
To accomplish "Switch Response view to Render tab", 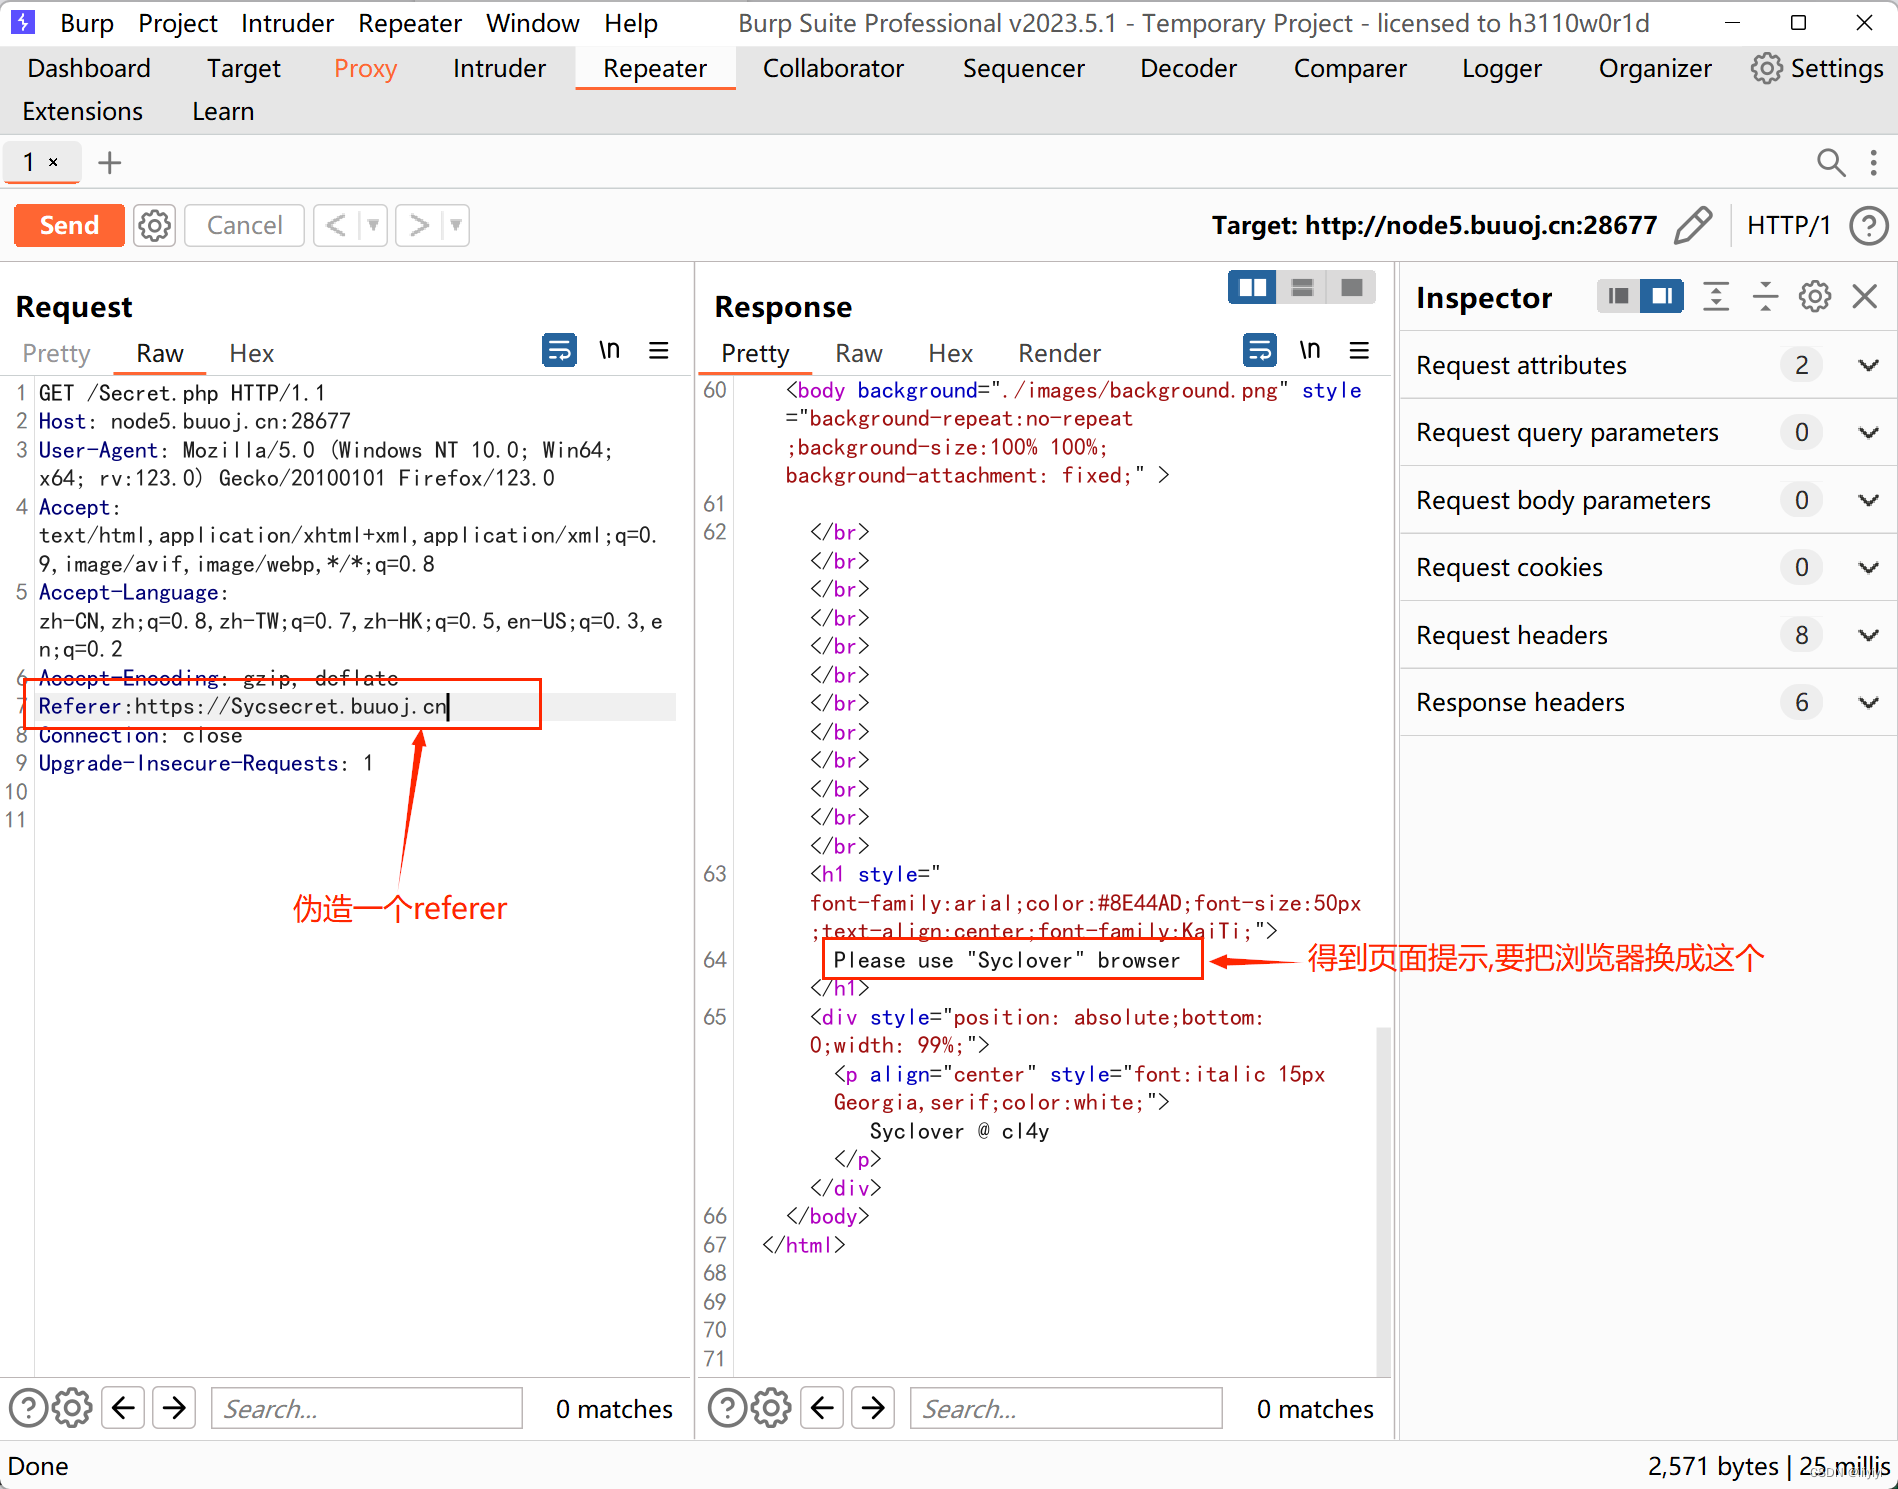I will pyautogui.click(x=1059, y=353).
